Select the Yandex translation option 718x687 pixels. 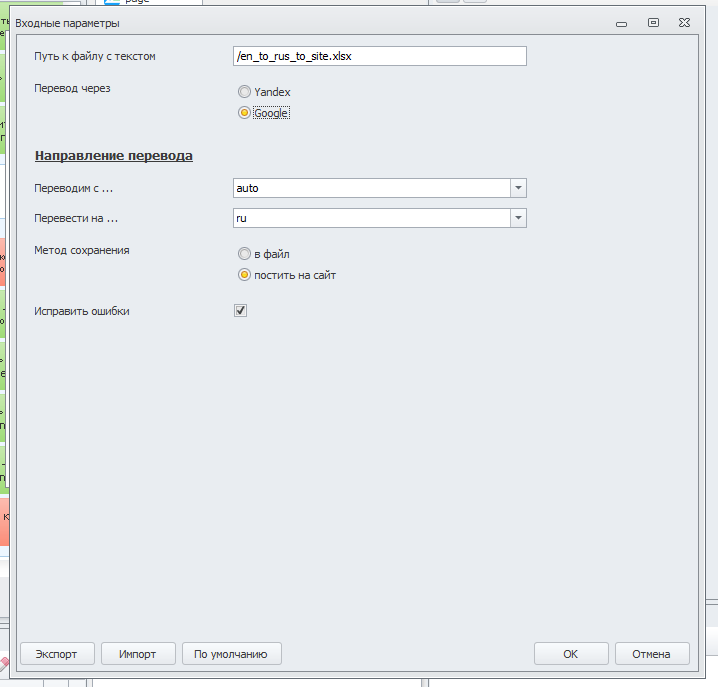pyautogui.click(x=244, y=92)
